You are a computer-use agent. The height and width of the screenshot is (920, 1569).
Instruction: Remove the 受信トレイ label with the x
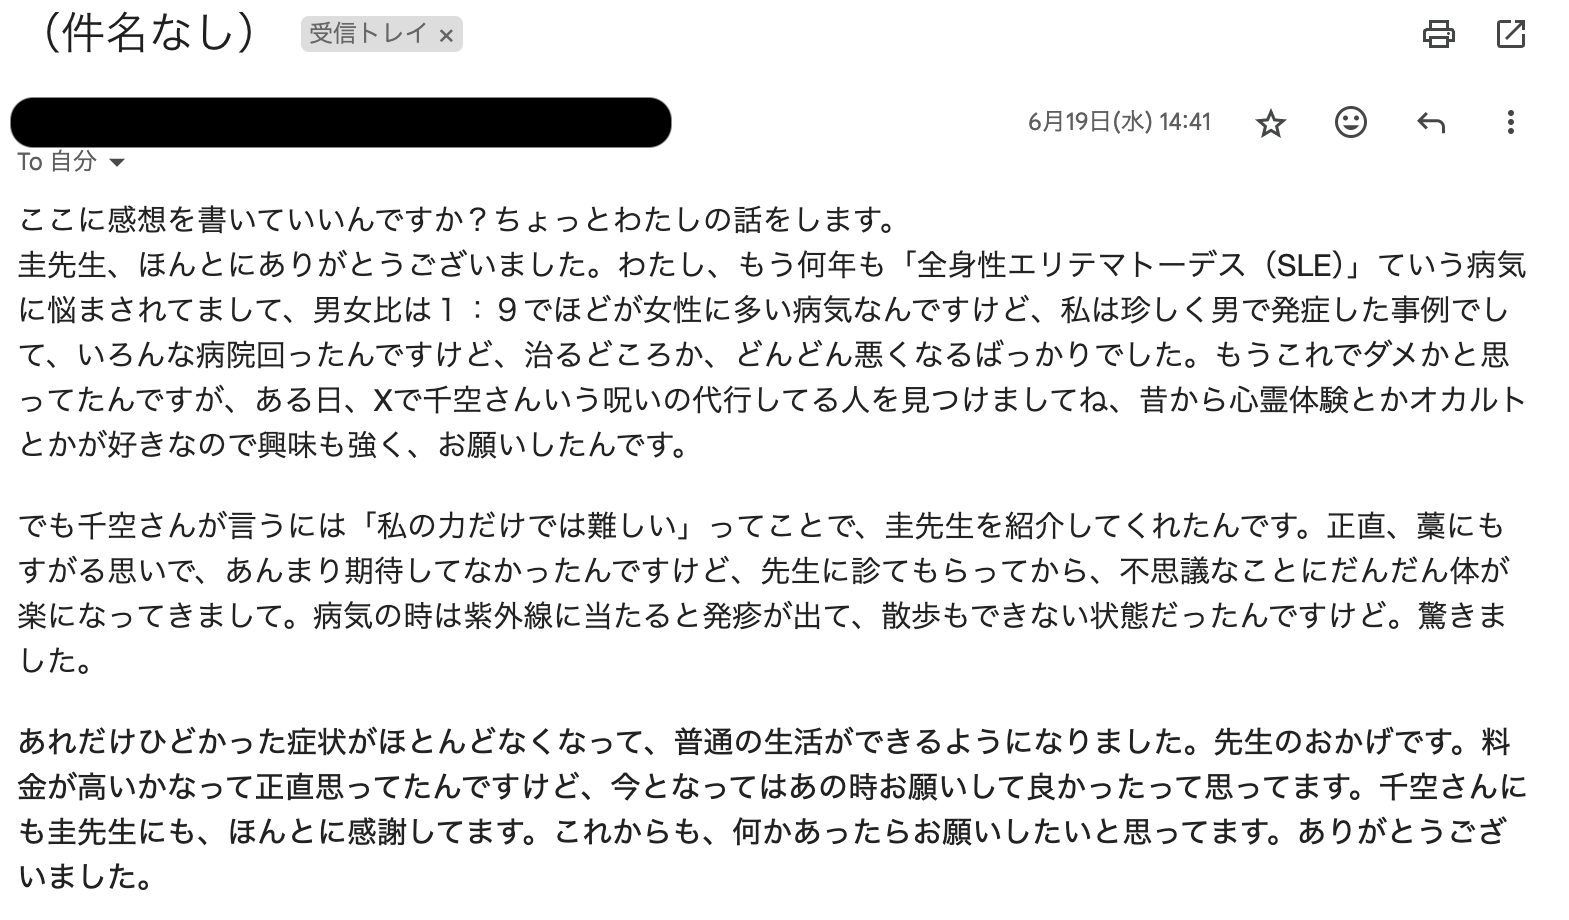pos(446,36)
